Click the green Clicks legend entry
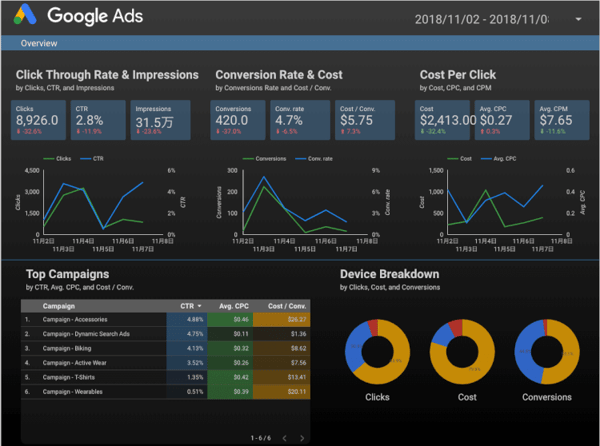 (x=57, y=159)
